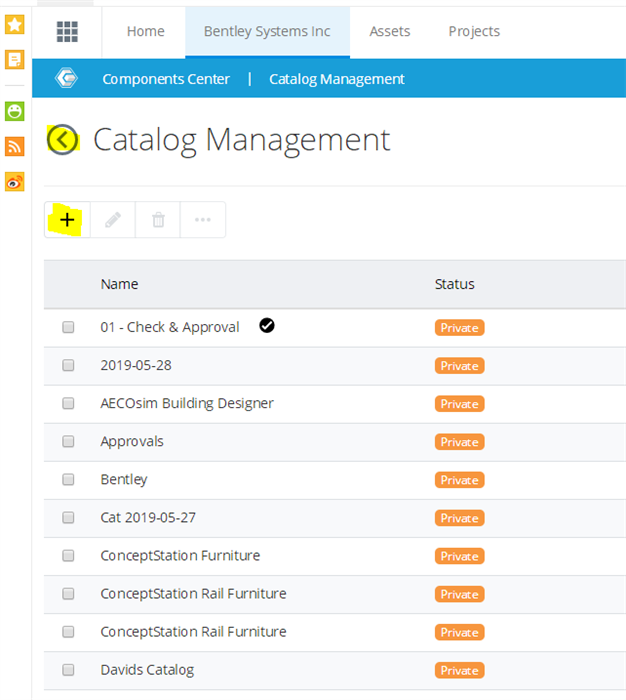This screenshot has width=626, height=700.
Task: Click Private status badge for Approvals
Action: pyautogui.click(x=459, y=442)
